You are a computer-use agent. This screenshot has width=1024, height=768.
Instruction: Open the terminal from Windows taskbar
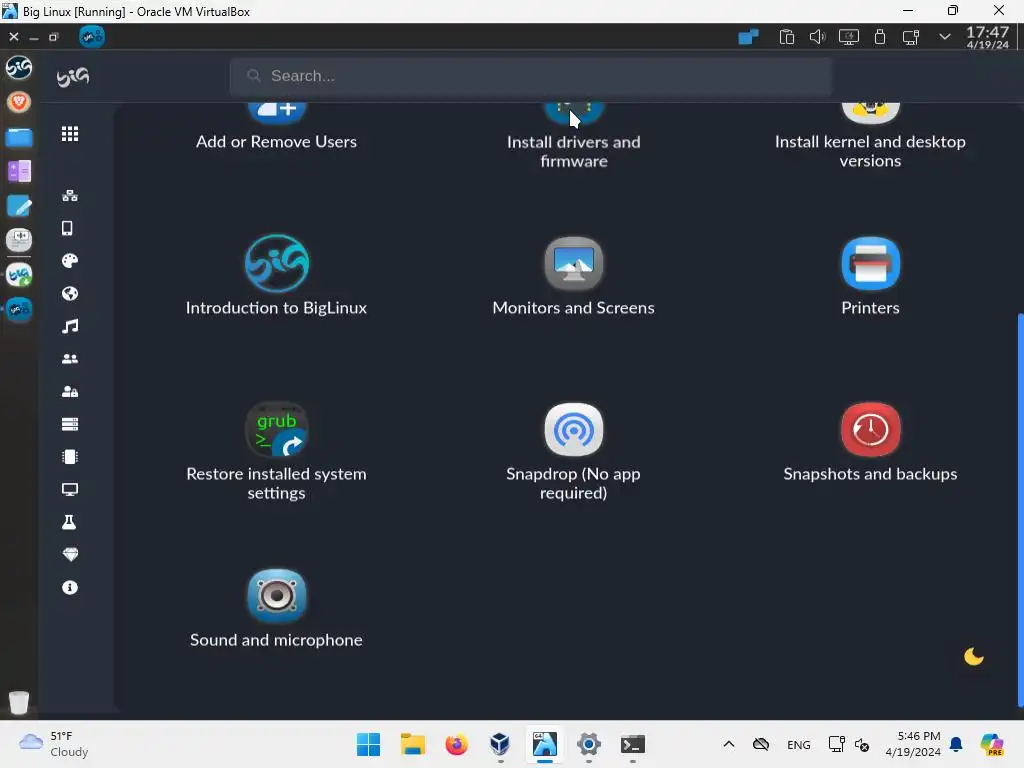633,744
